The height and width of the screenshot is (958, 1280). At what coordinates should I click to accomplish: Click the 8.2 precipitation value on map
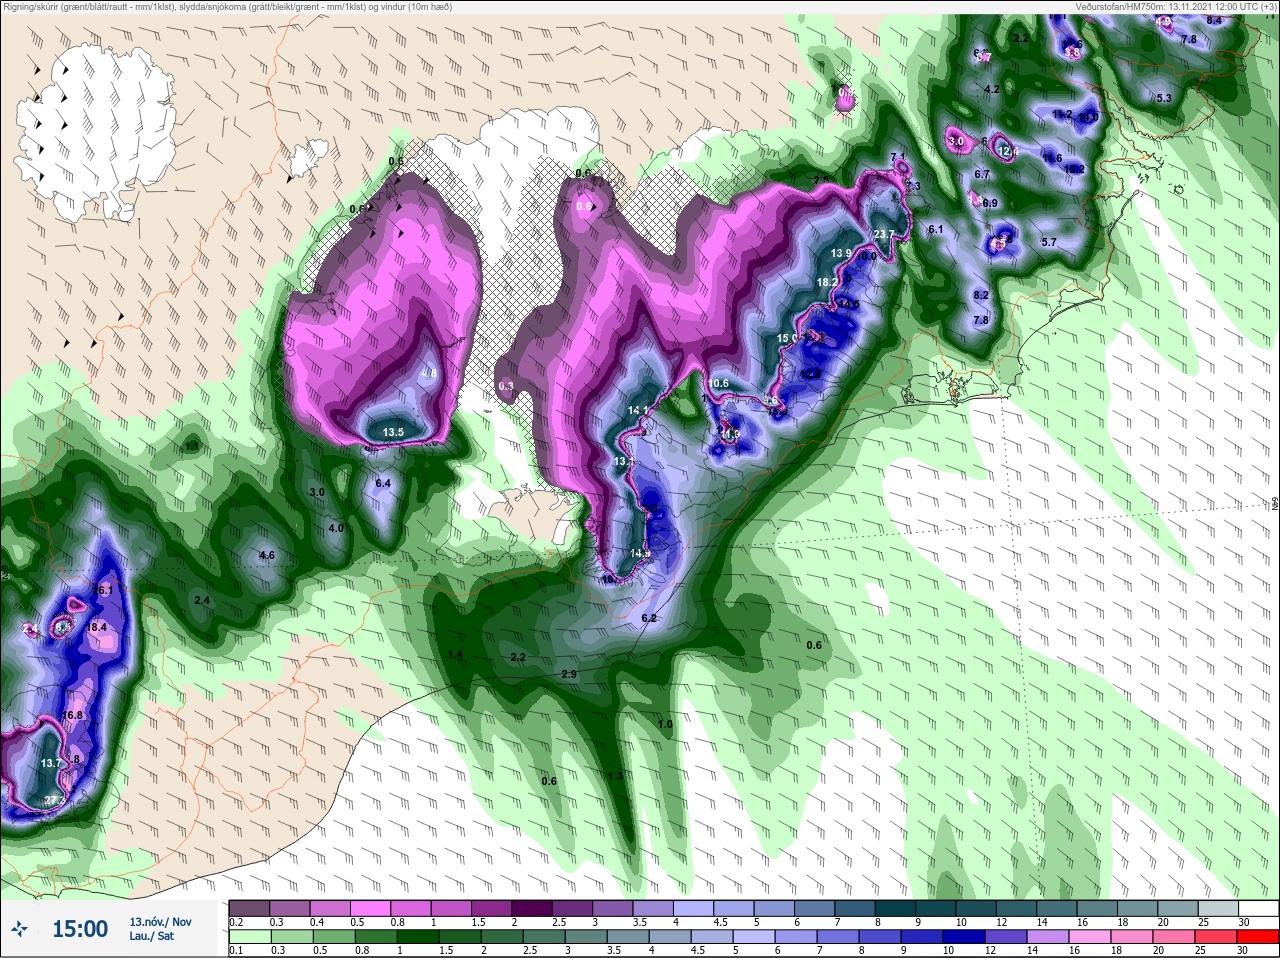(x=981, y=295)
